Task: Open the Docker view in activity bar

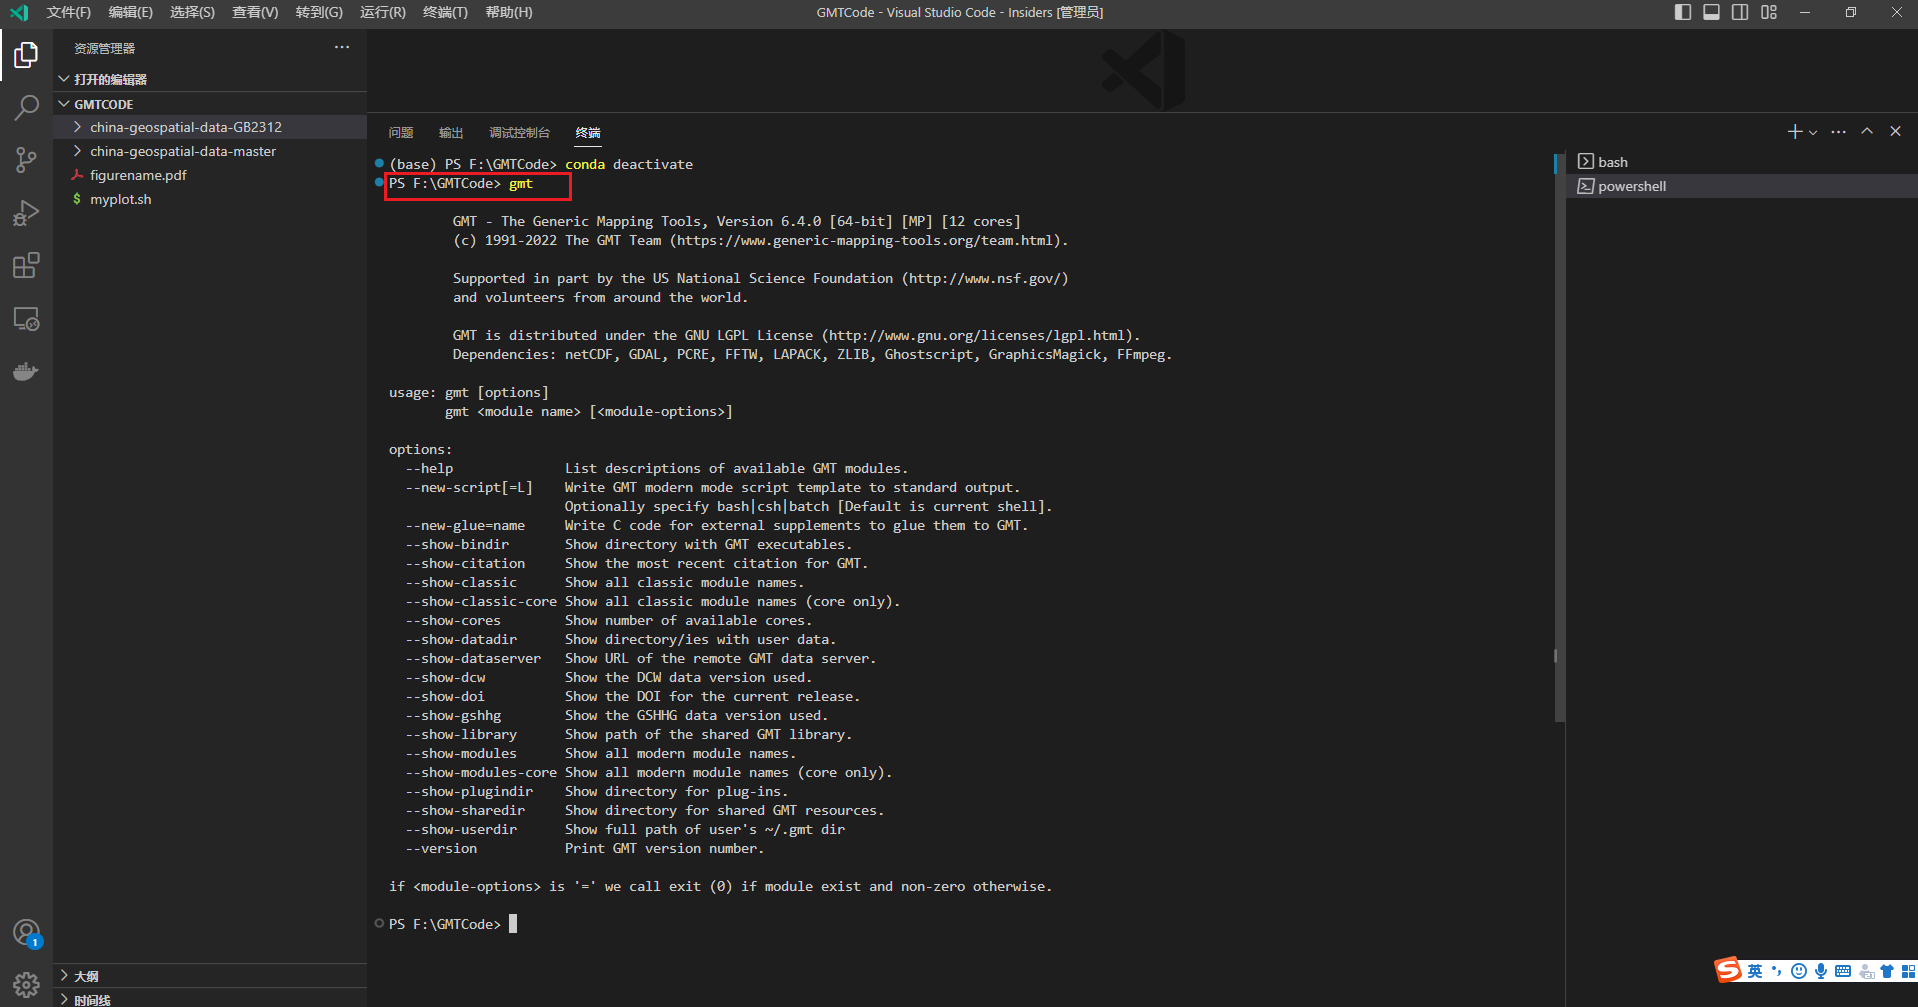Action: pos(26,372)
